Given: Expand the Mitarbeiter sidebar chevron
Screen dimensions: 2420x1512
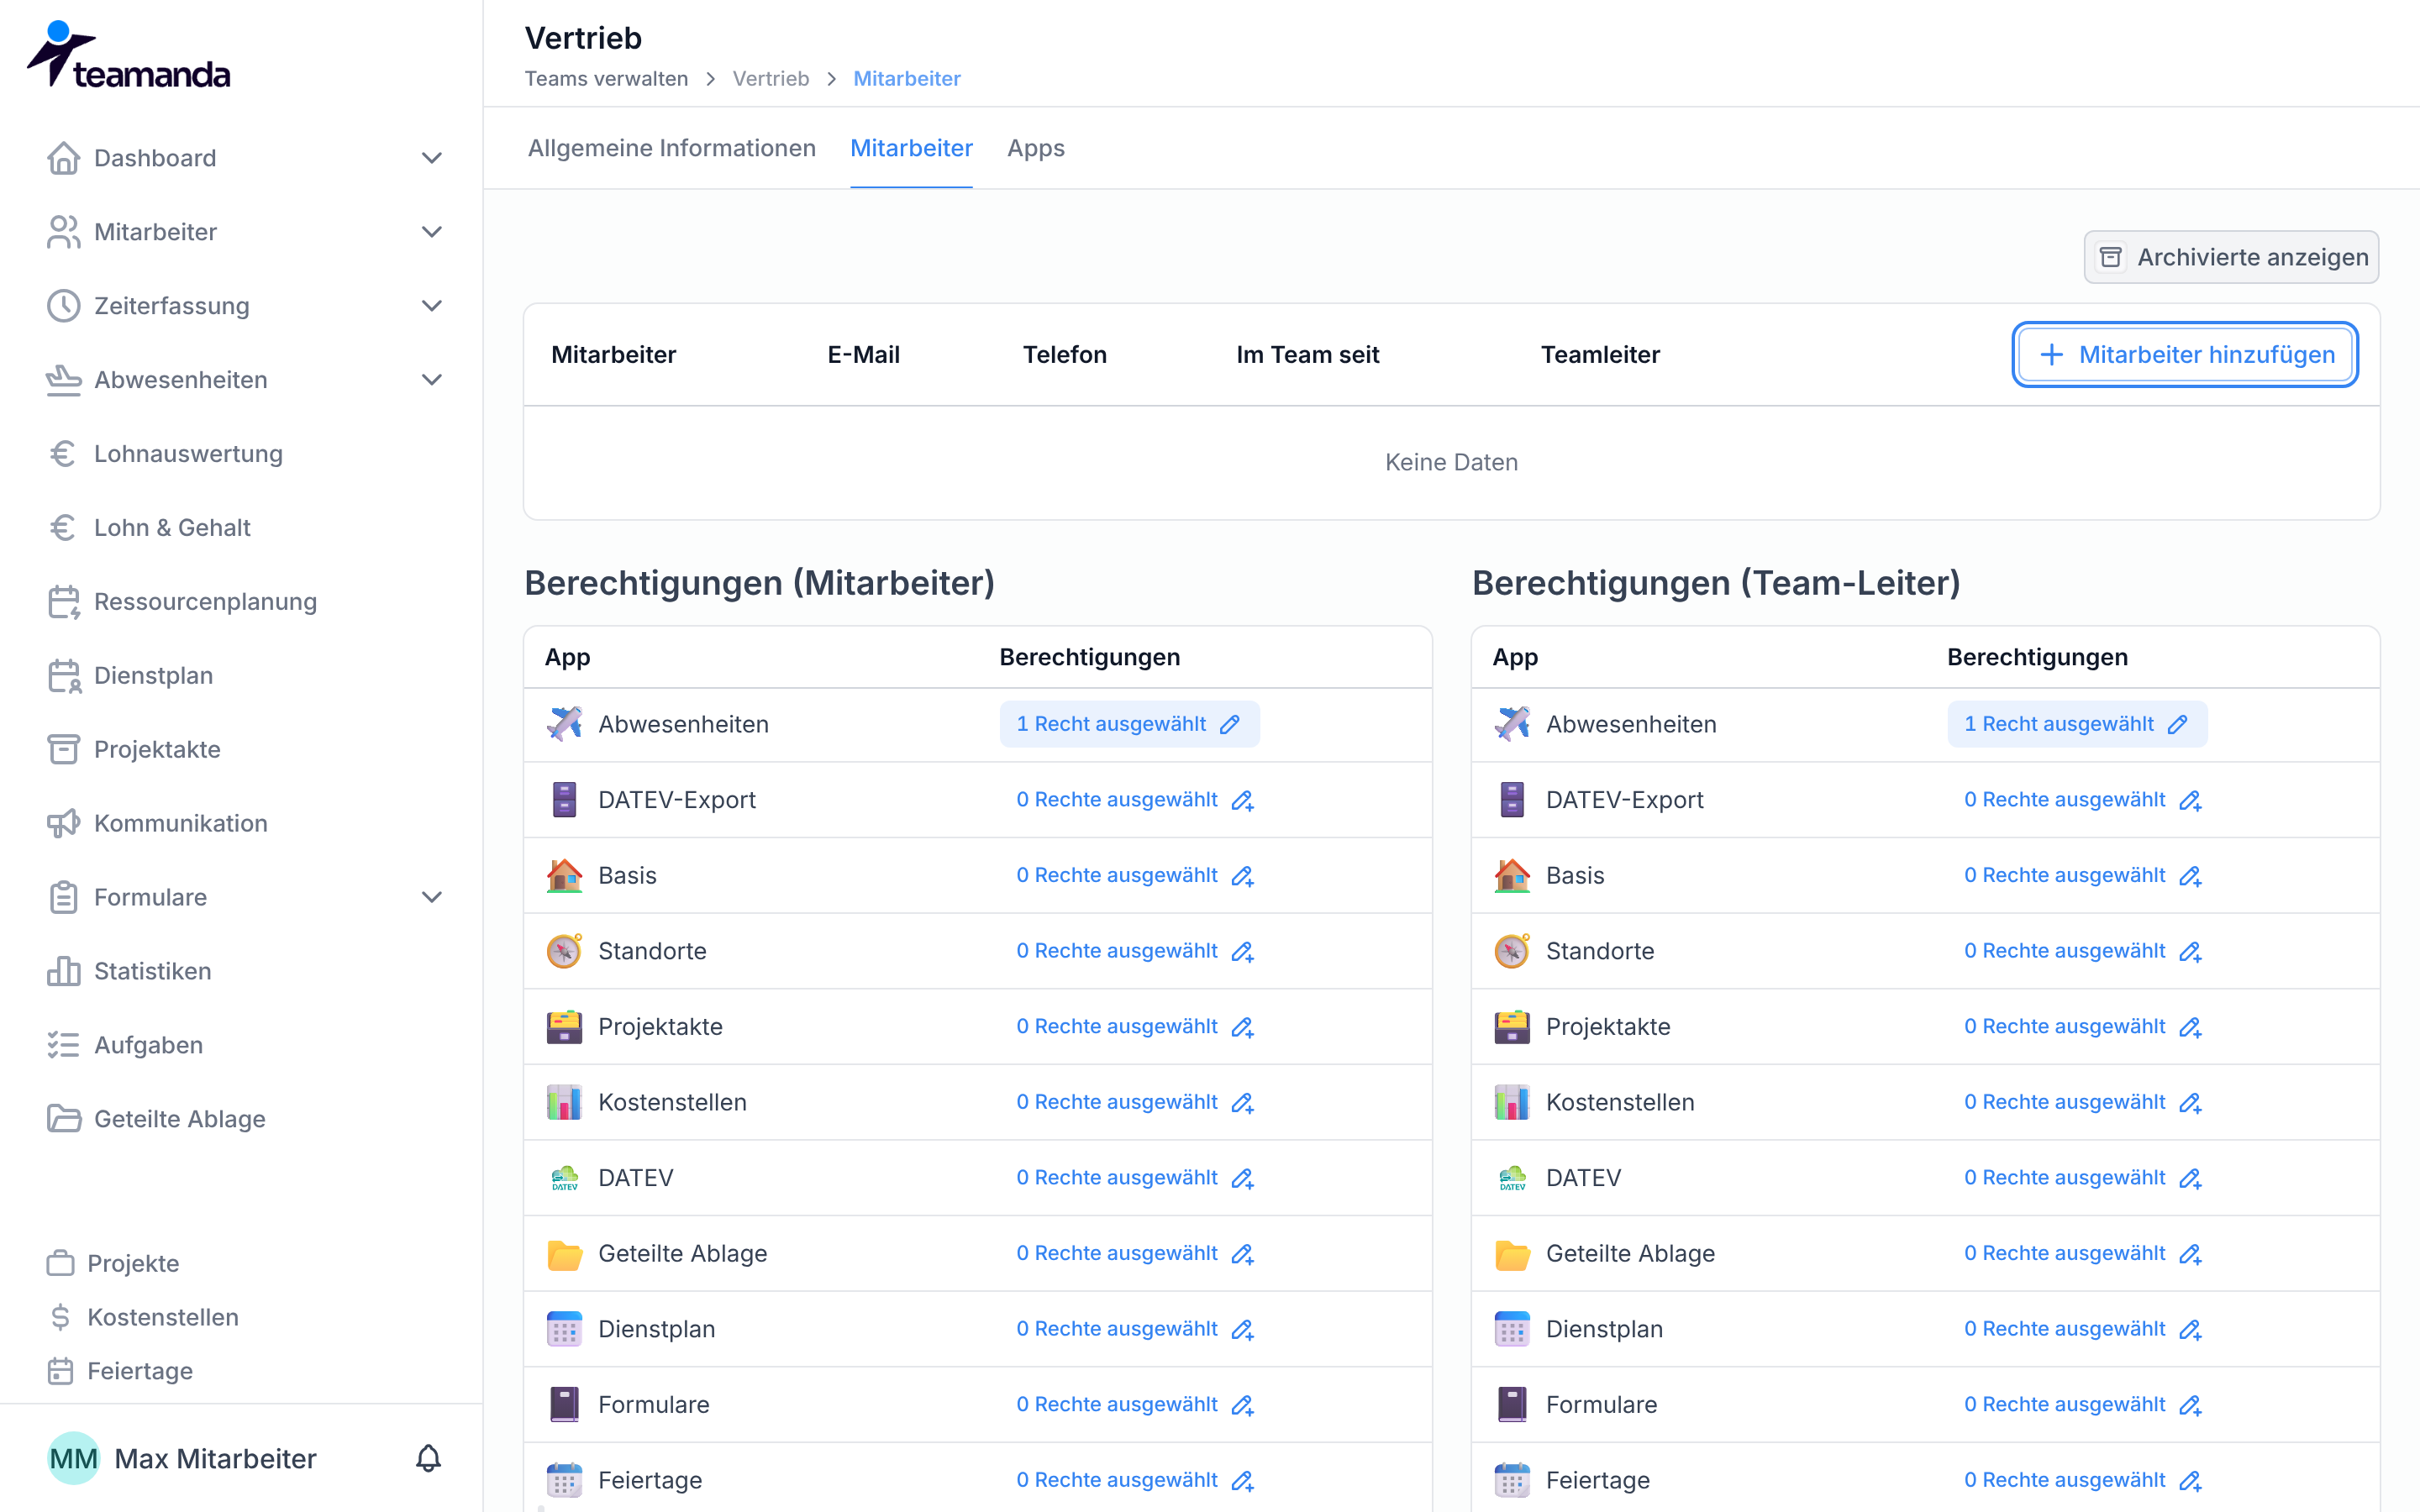Looking at the screenshot, I should click(x=432, y=232).
